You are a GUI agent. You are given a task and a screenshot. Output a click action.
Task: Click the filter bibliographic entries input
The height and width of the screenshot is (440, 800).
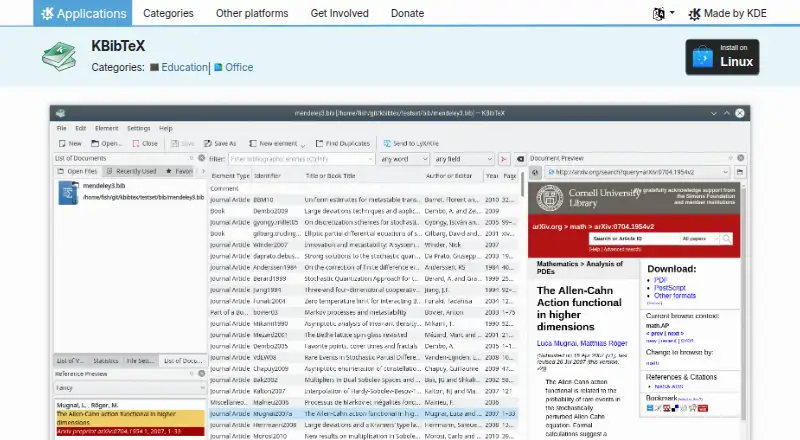pyautogui.click(x=301, y=159)
